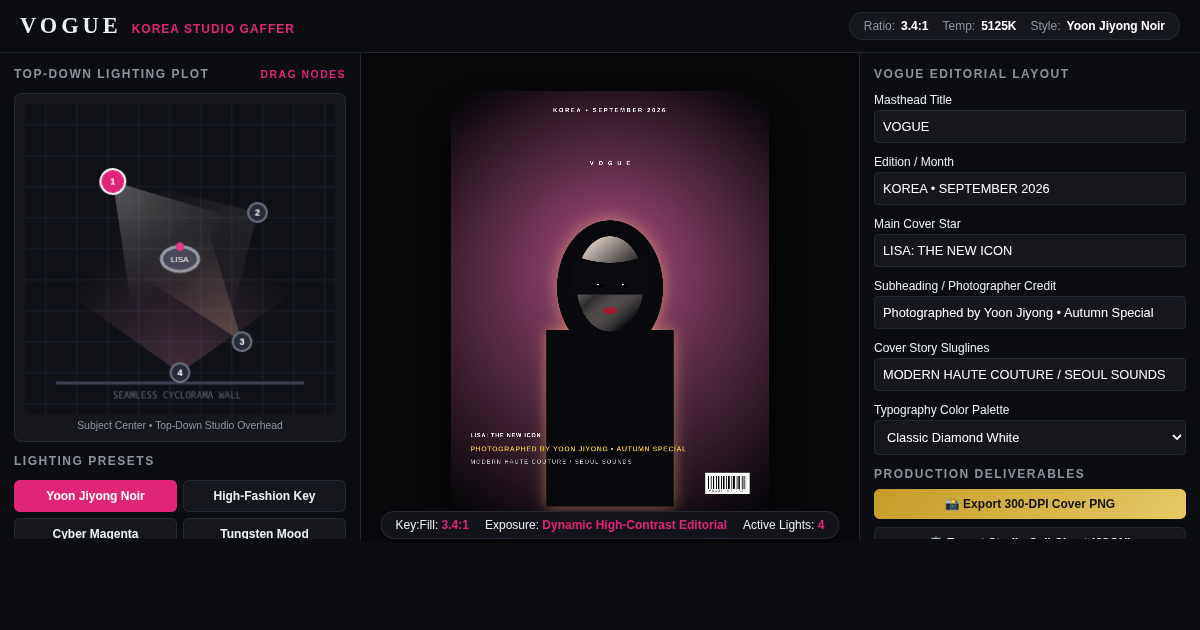Viewport: 1200px width, 630px height.
Task: Click the "SEAMLESS CYCLORAMA WALL" label
Action: [x=177, y=395]
